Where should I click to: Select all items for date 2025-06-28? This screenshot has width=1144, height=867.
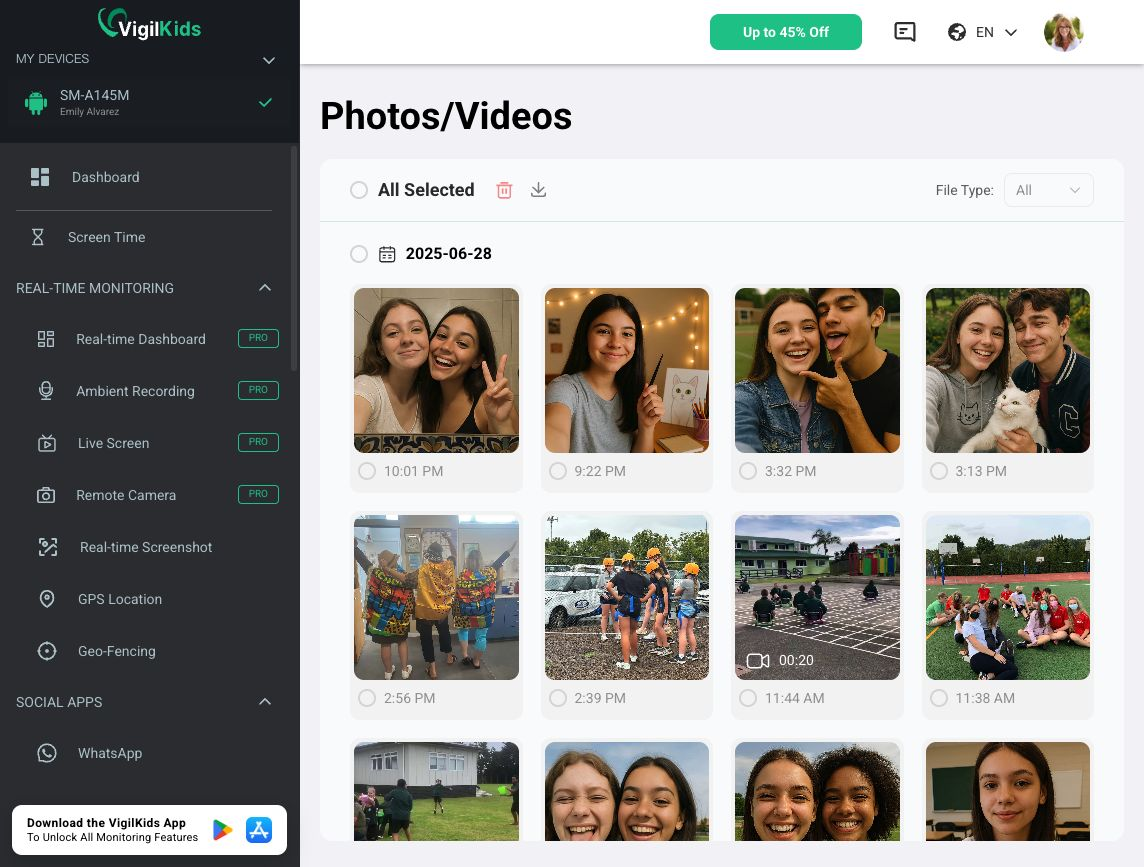pyautogui.click(x=359, y=254)
